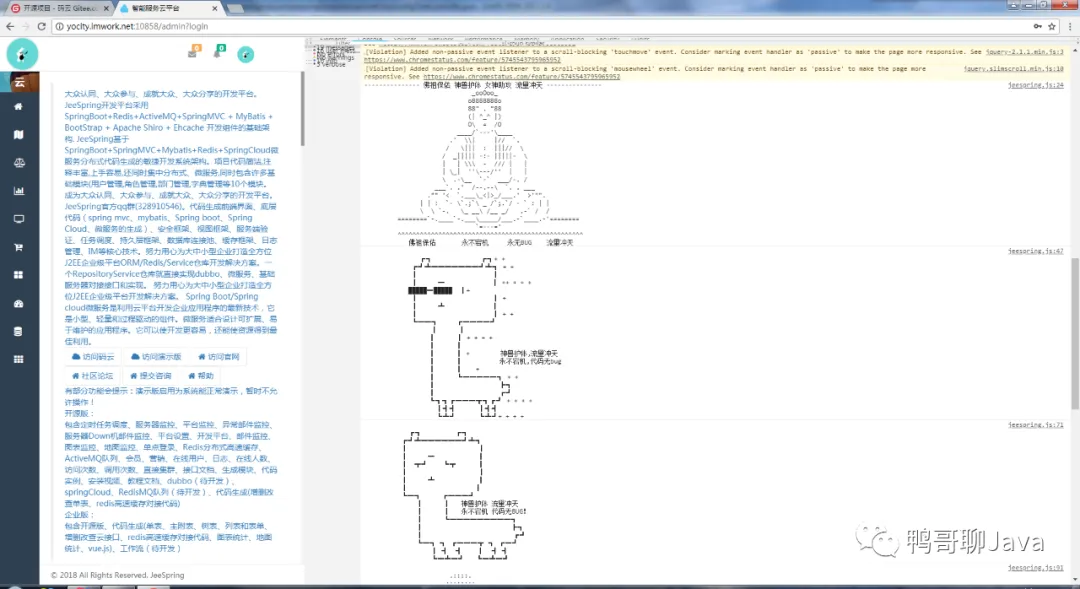This screenshot has width=1080, height=589.
Task: Reload the page with refresh button
Action: [x=41, y=26]
